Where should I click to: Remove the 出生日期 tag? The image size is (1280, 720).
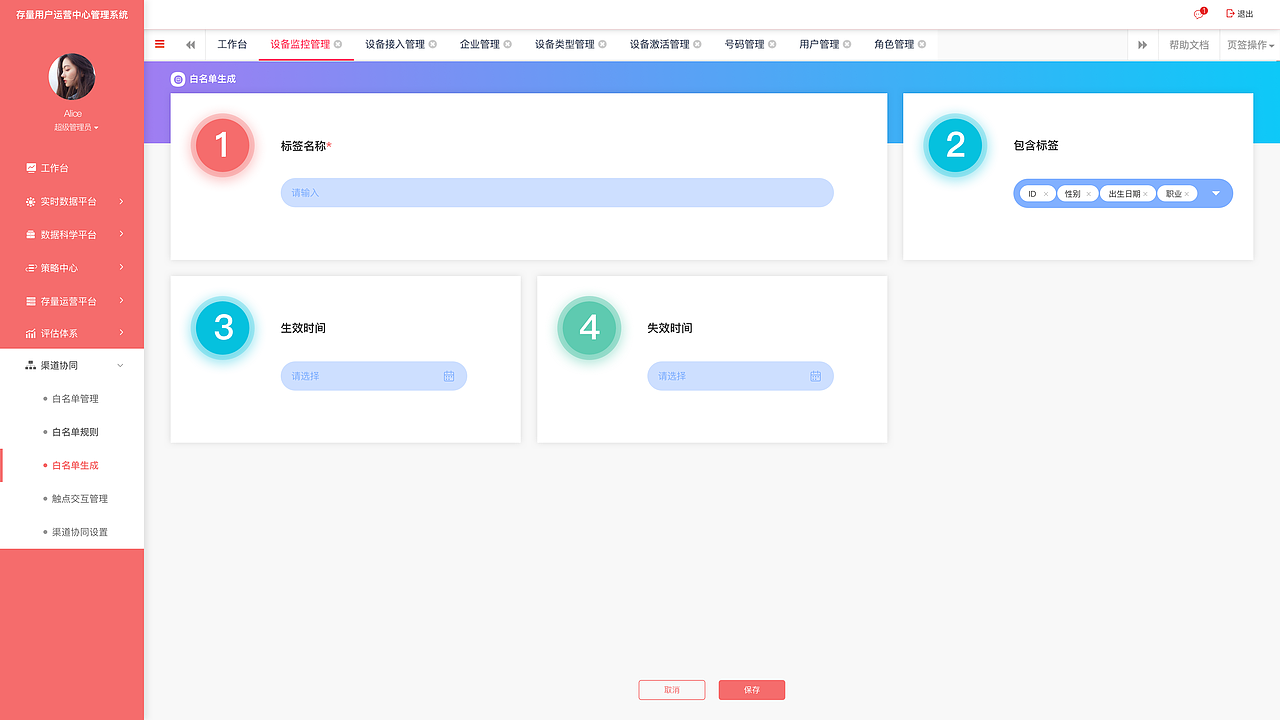[1146, 194]
